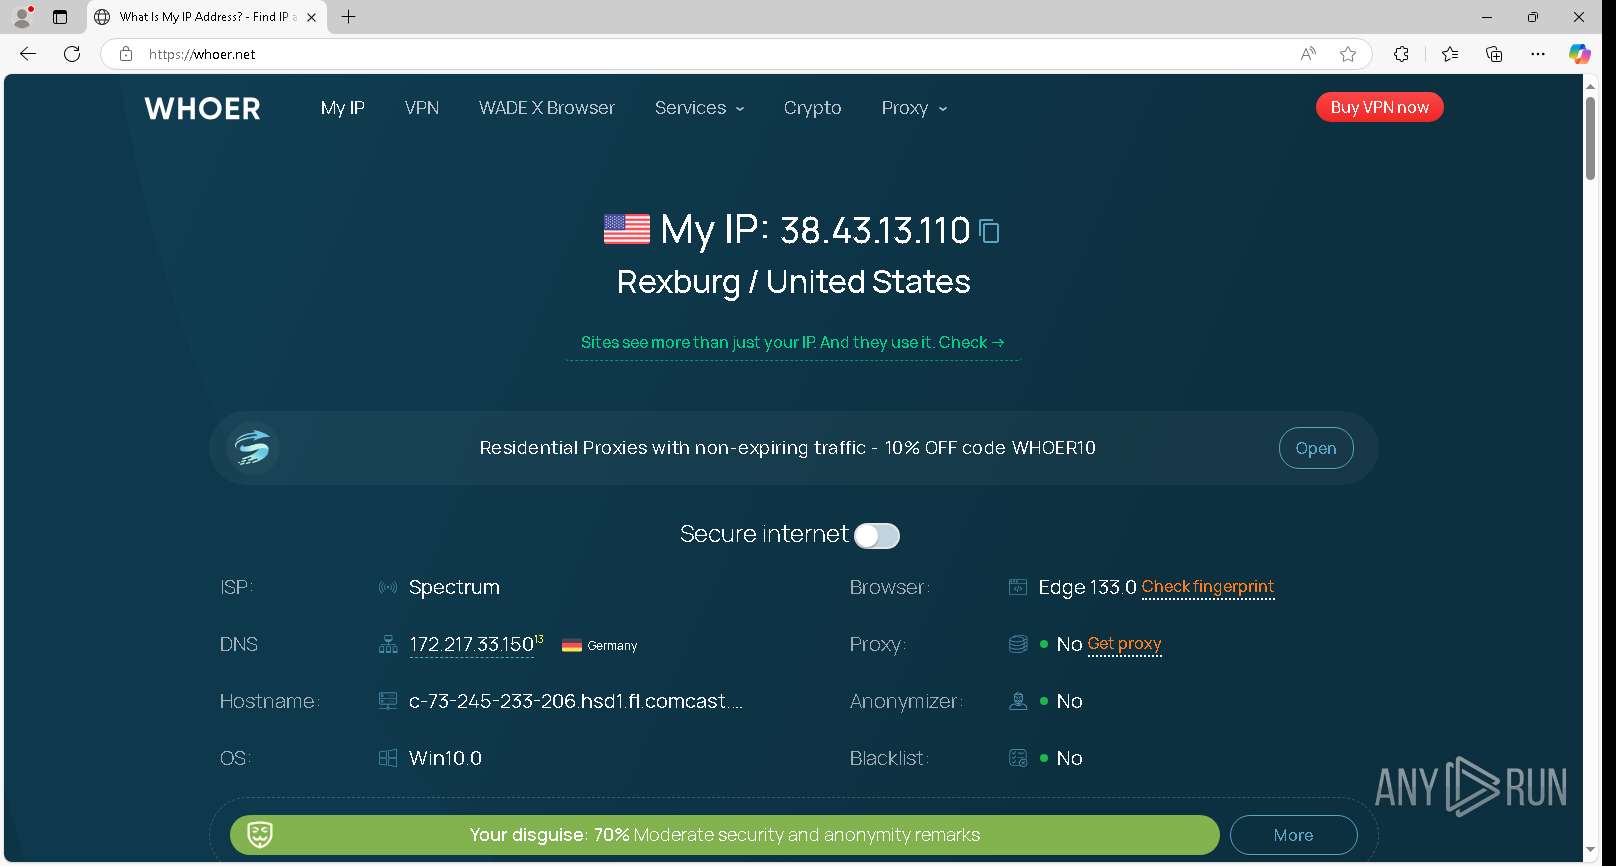Open Settings and more ellipsis
This screenshot has height=866, width=1616.
point(1538,54)
